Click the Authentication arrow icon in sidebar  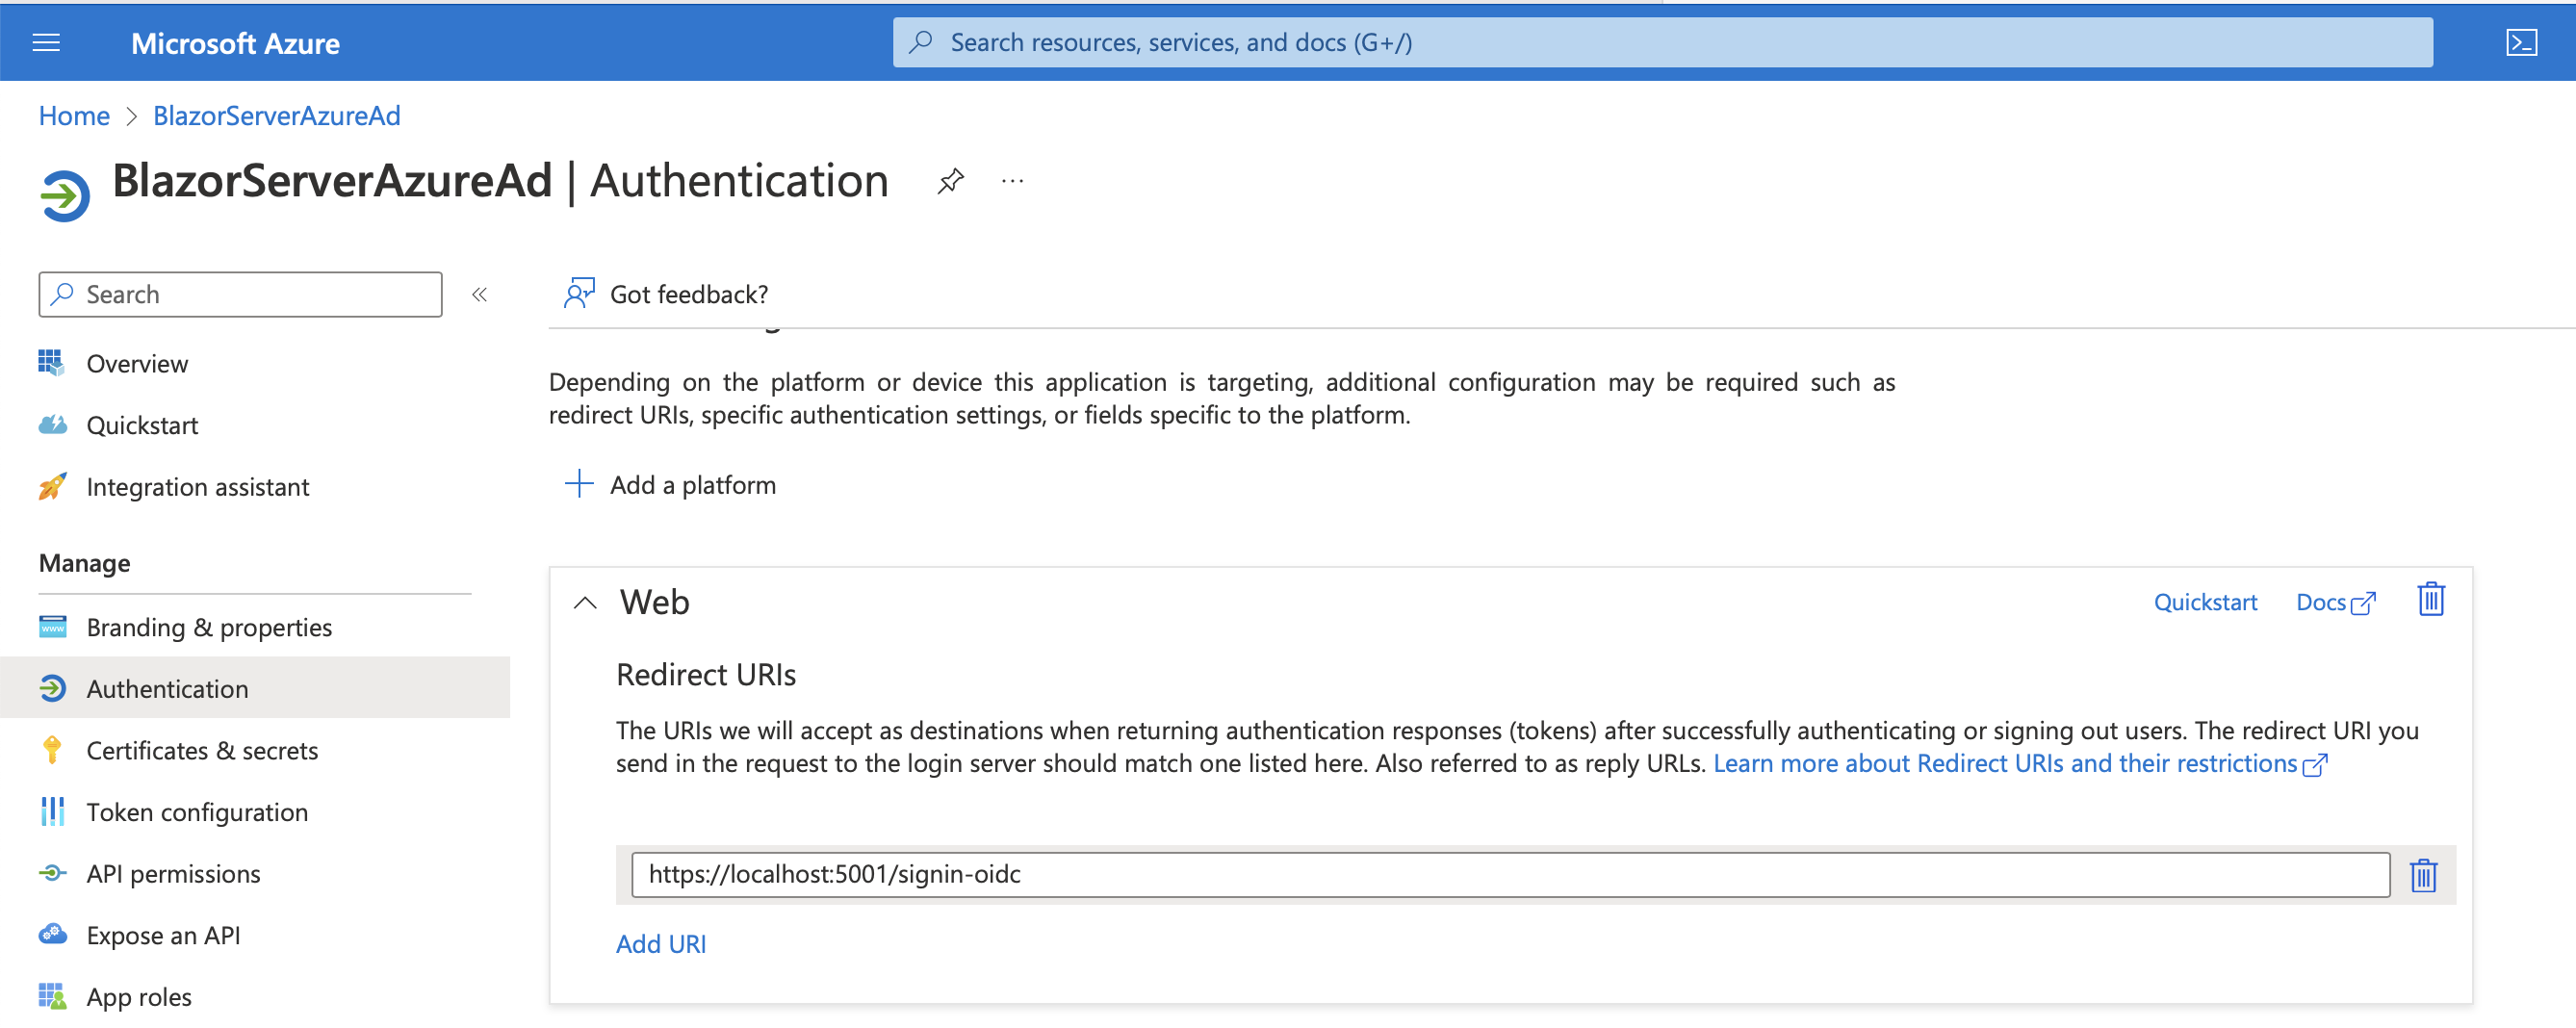52,689
